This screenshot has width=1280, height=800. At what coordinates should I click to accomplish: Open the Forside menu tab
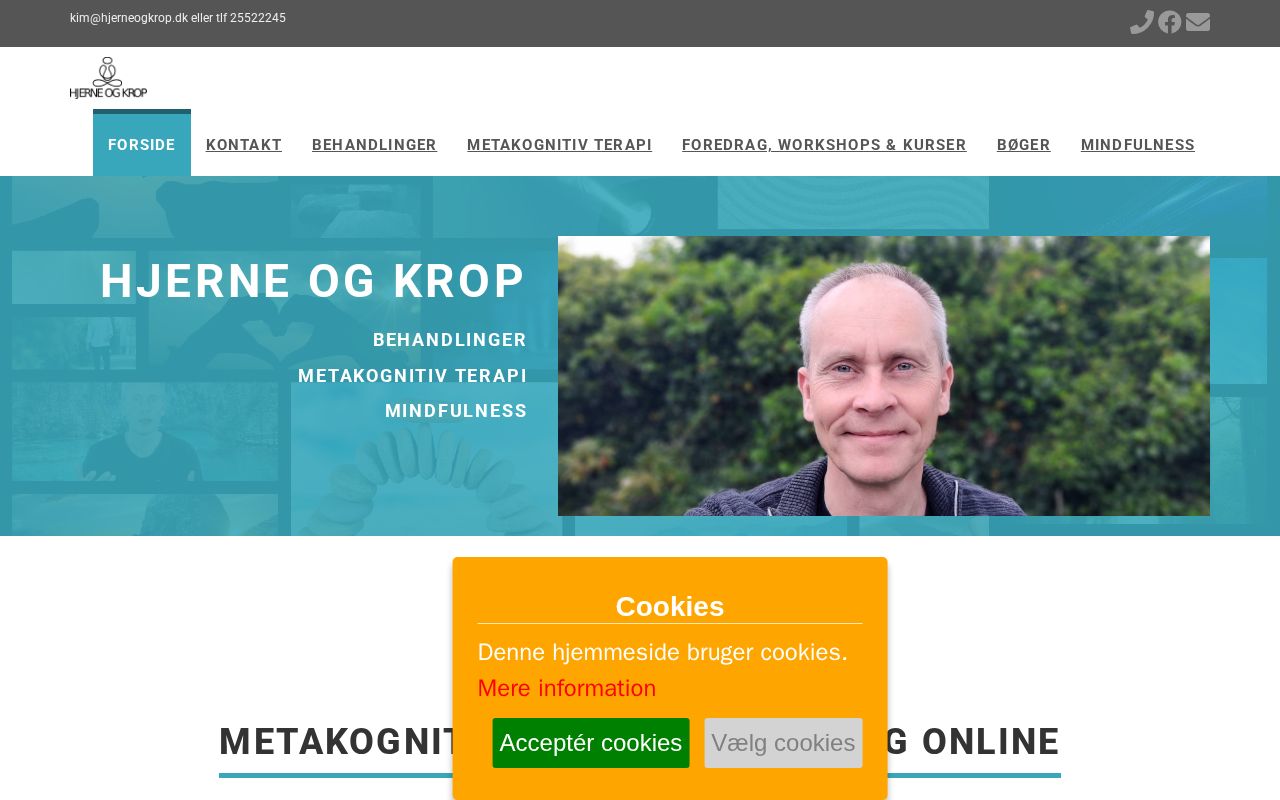coord(142,145)
